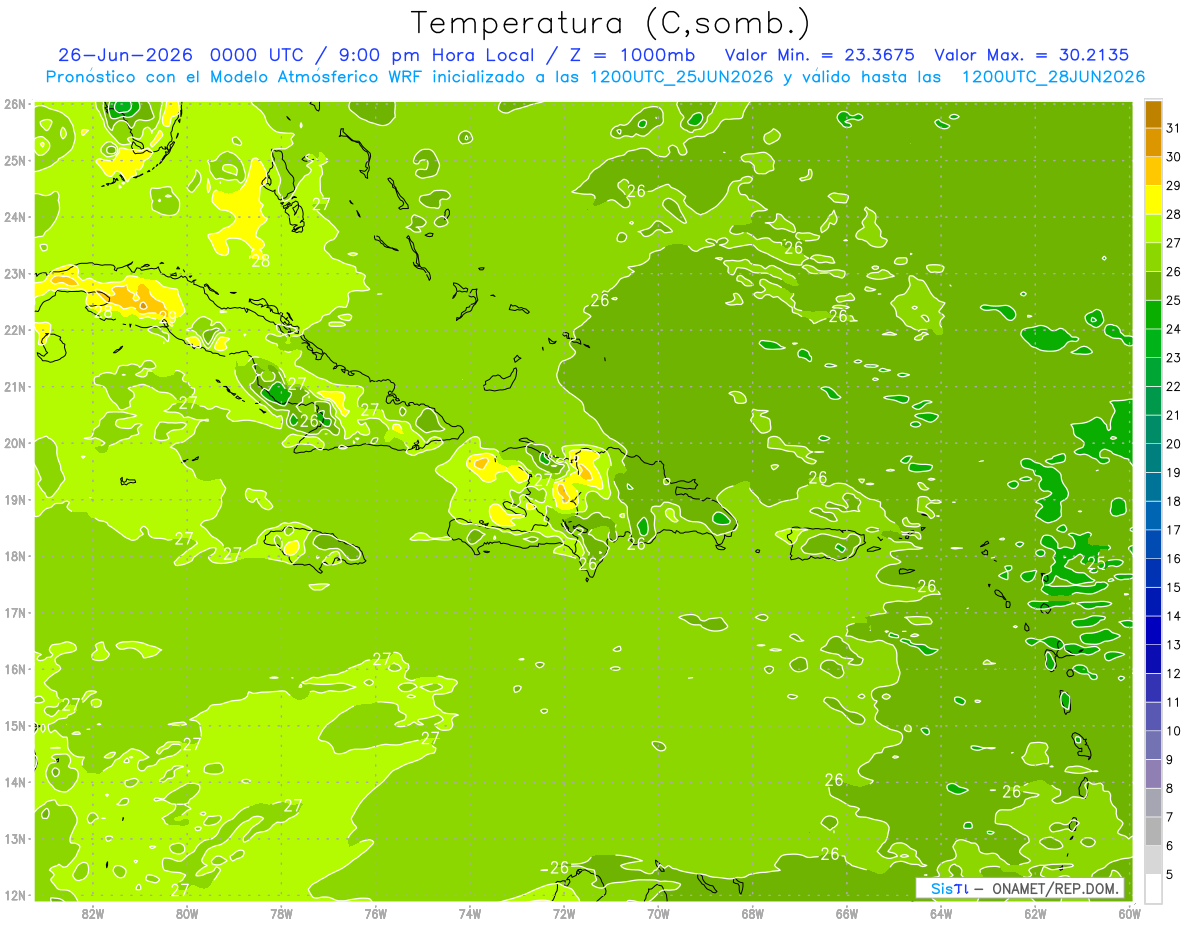Click the '66W' longitude axis label
The image size is (1200, 927).
click(847, 913)
